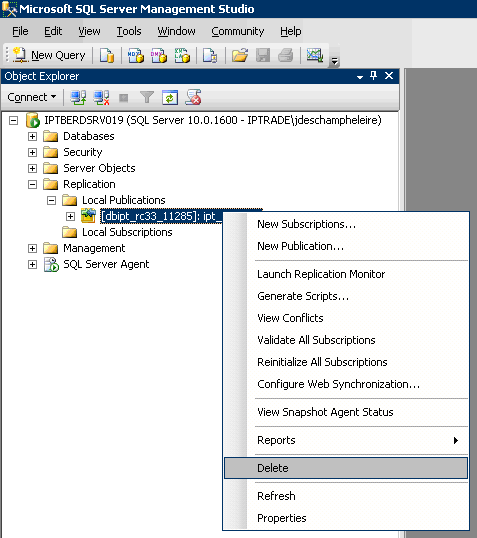
Task: Click the SQL Server Compact Query icon
Action: pos(210,55)
